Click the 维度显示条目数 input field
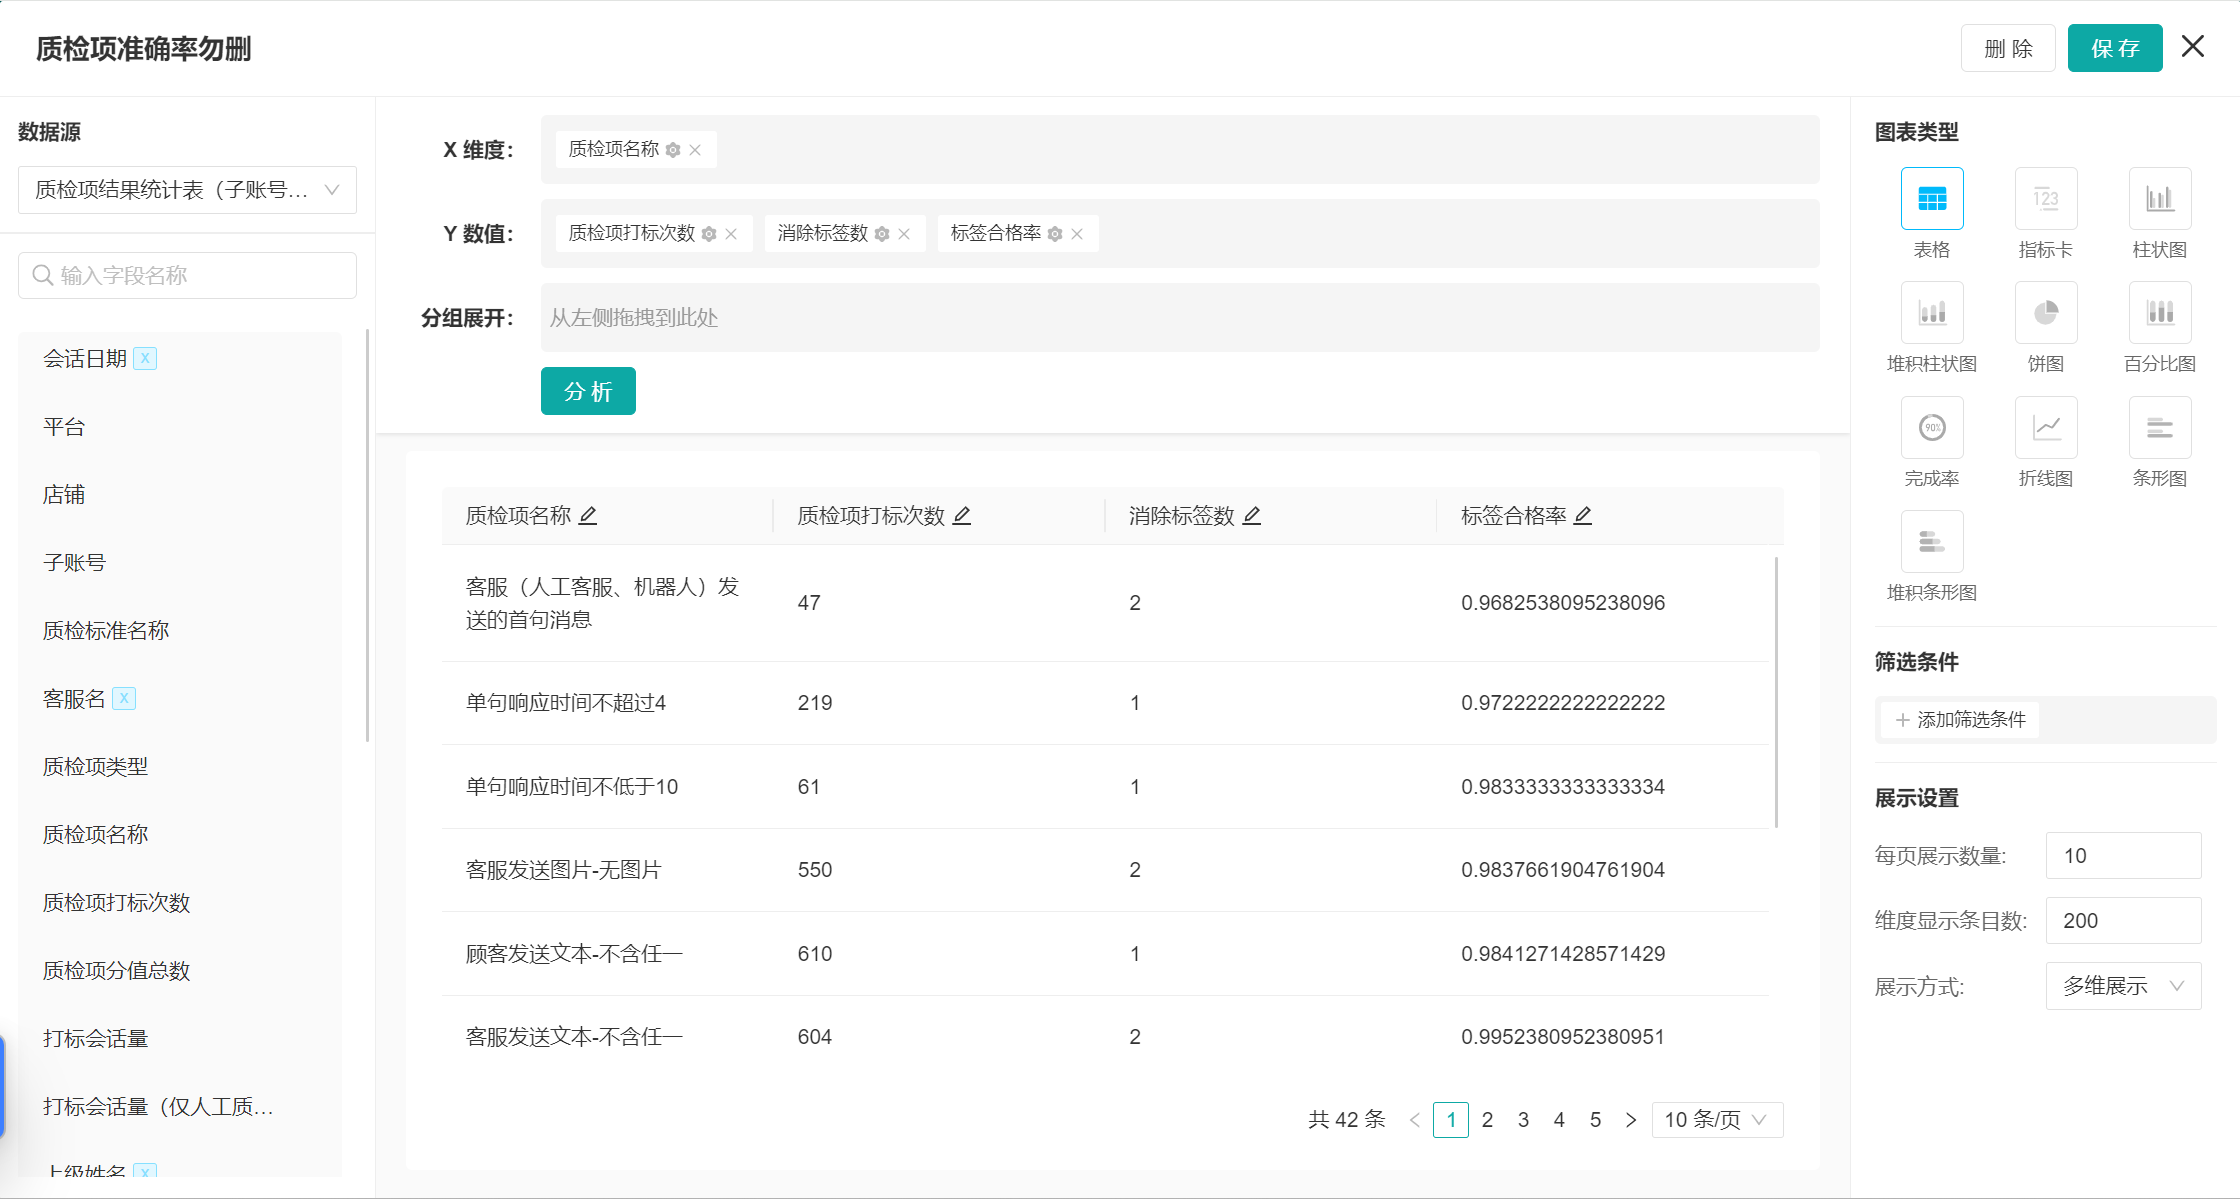Viewport: 2240px width, 1199px height. (2123, 921)
